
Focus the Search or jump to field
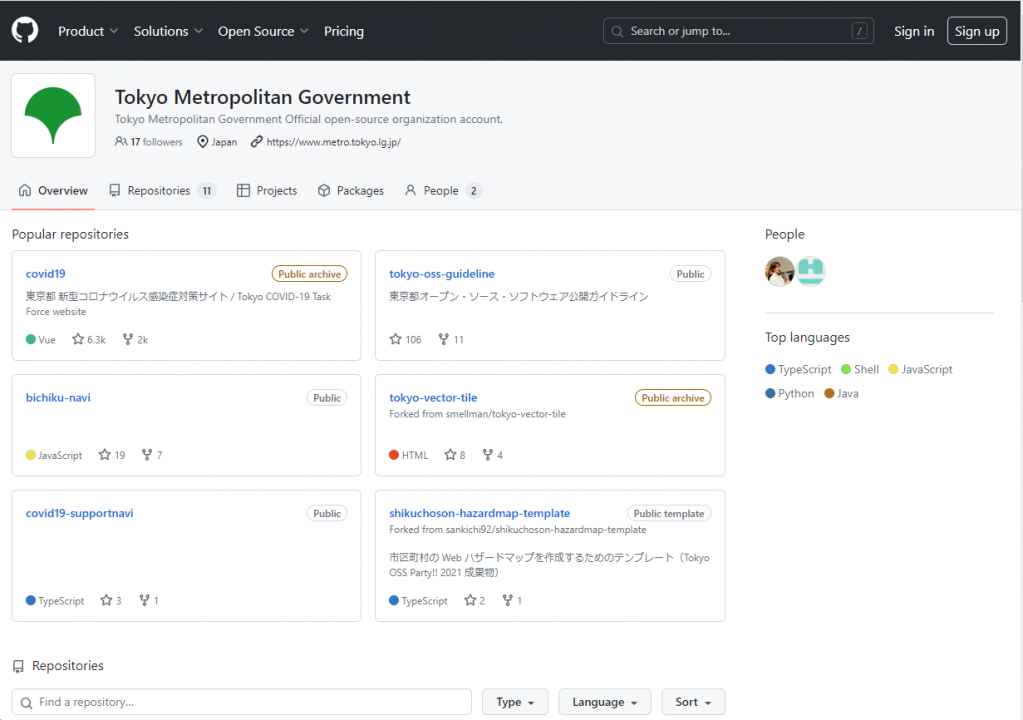(x=738, y=31)
